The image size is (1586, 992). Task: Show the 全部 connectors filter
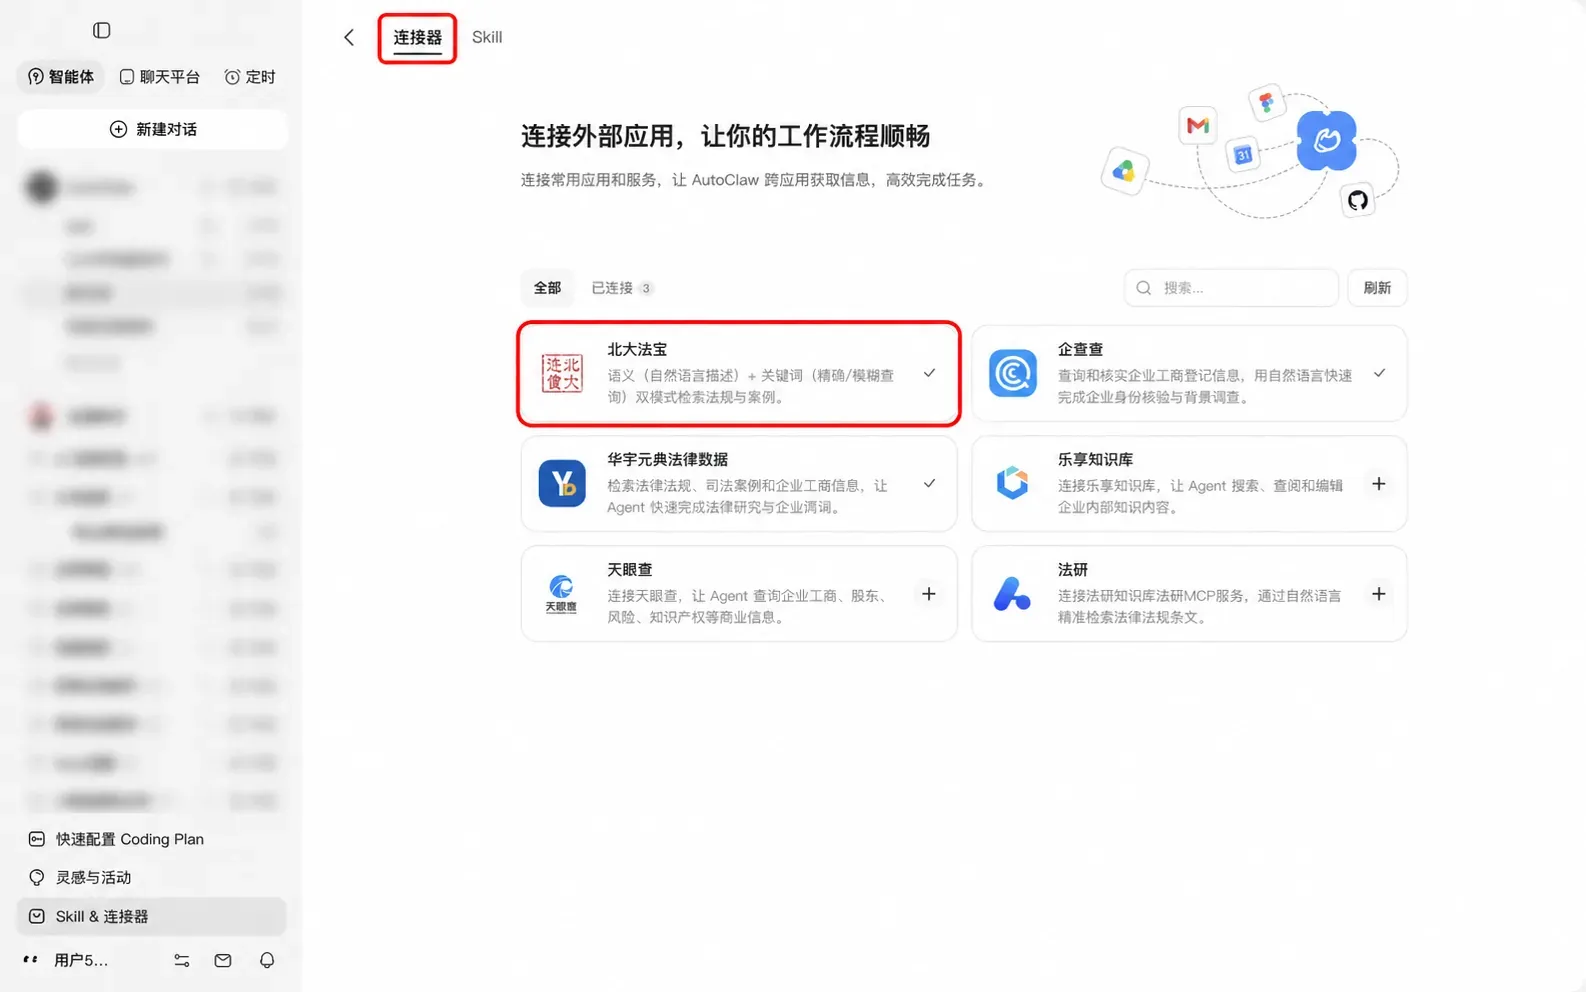coord(547,288)
